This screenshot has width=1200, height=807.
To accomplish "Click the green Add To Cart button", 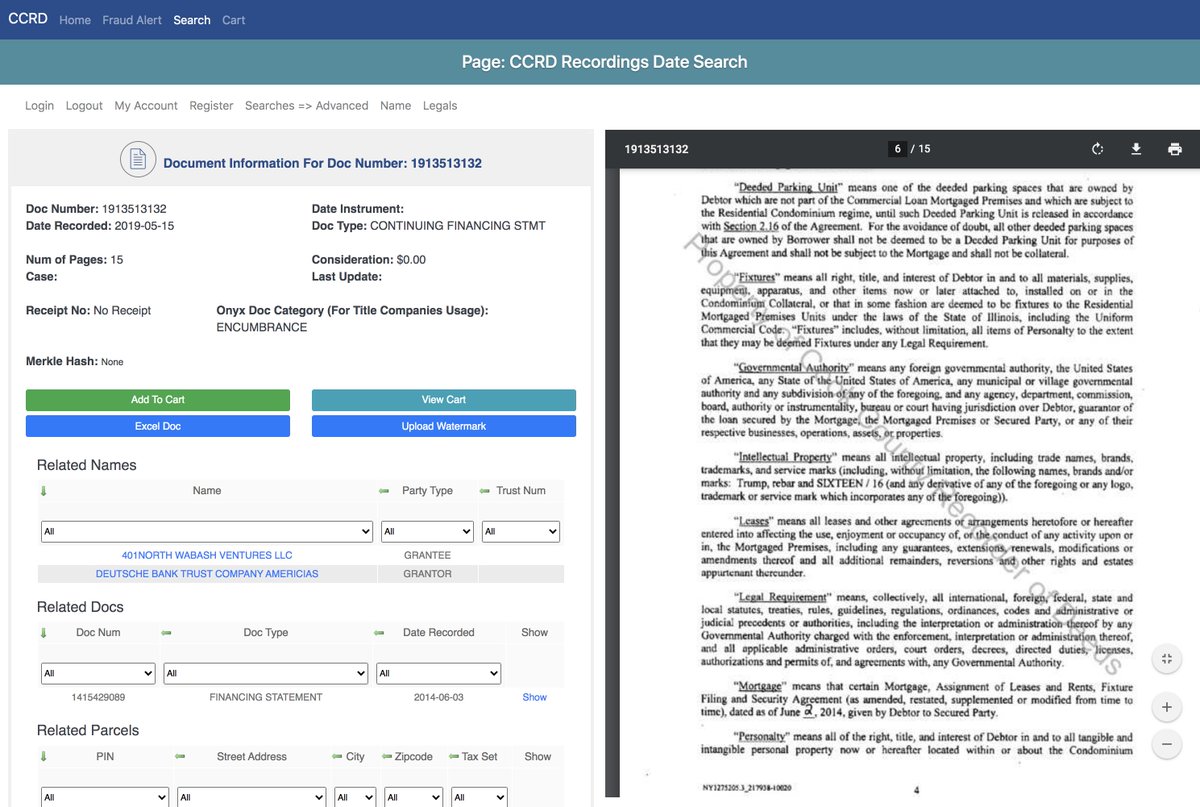I will [158, 400].
